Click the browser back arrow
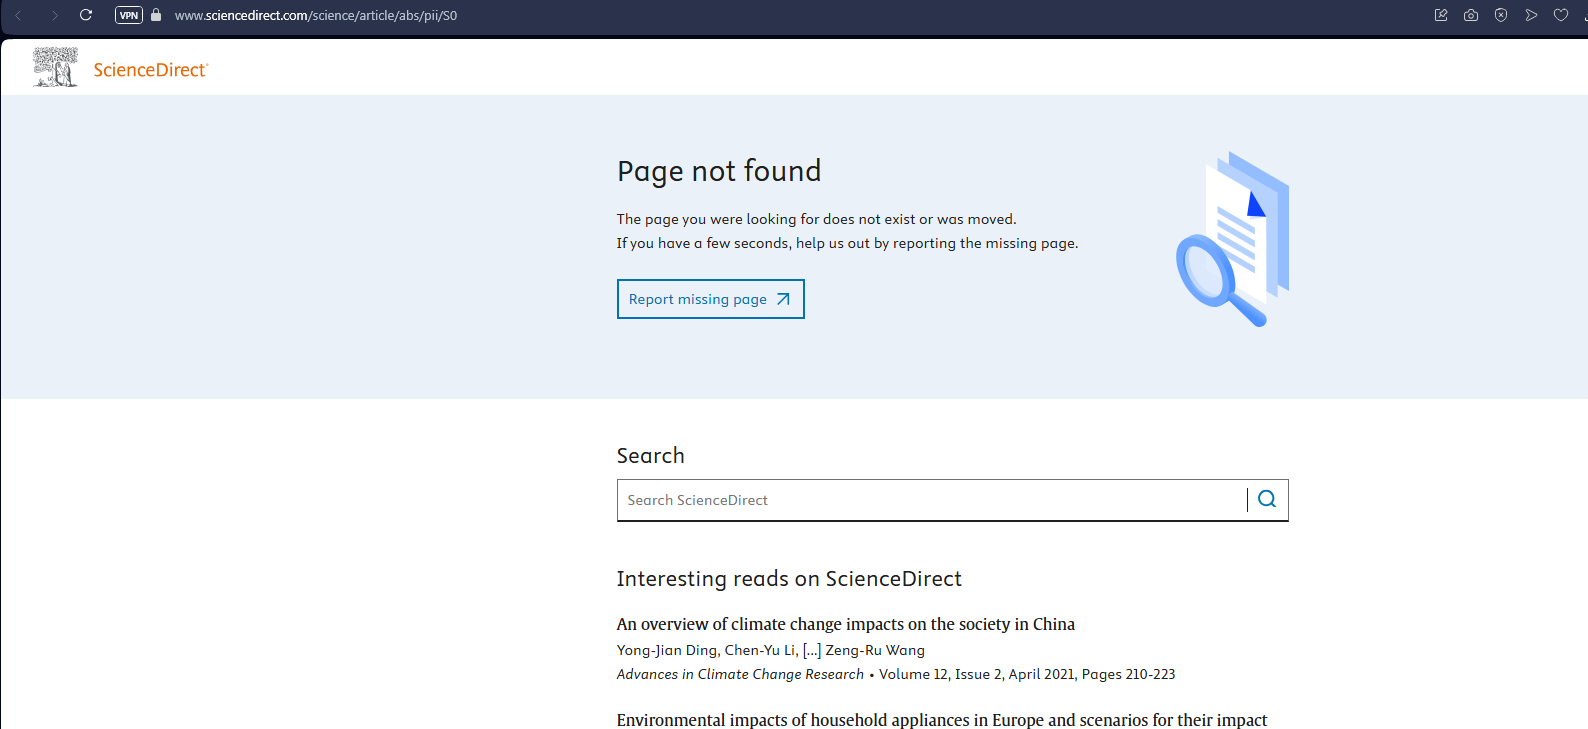The width and height of the screenshot is (1588, 729). 19,15
